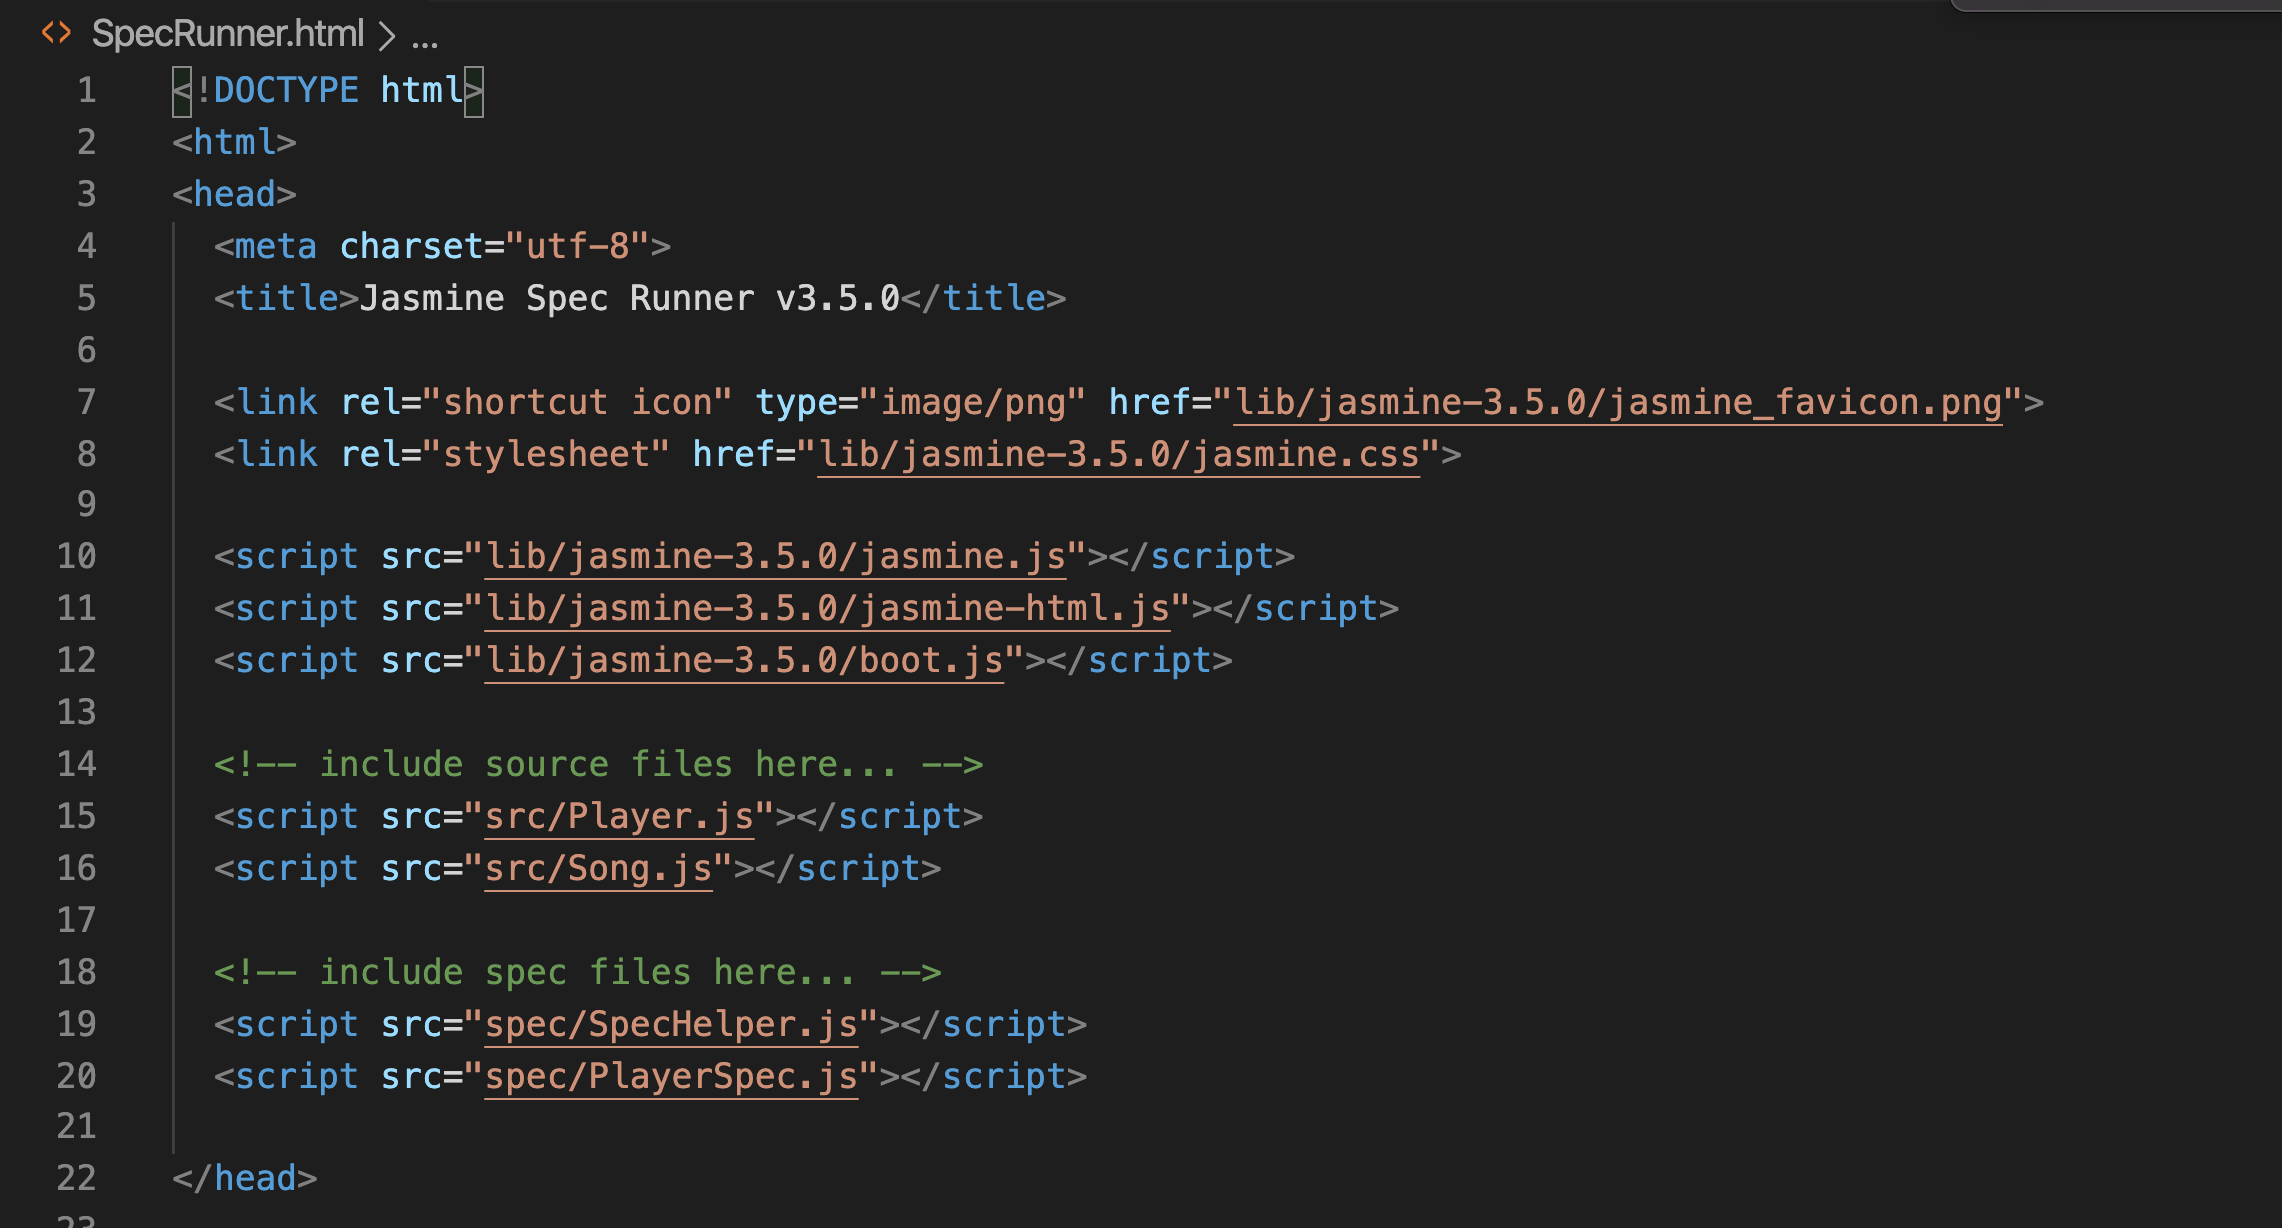2282x1228 pixels.
Task: Select line number 14 in the gutter
Action: click(76, 764)
